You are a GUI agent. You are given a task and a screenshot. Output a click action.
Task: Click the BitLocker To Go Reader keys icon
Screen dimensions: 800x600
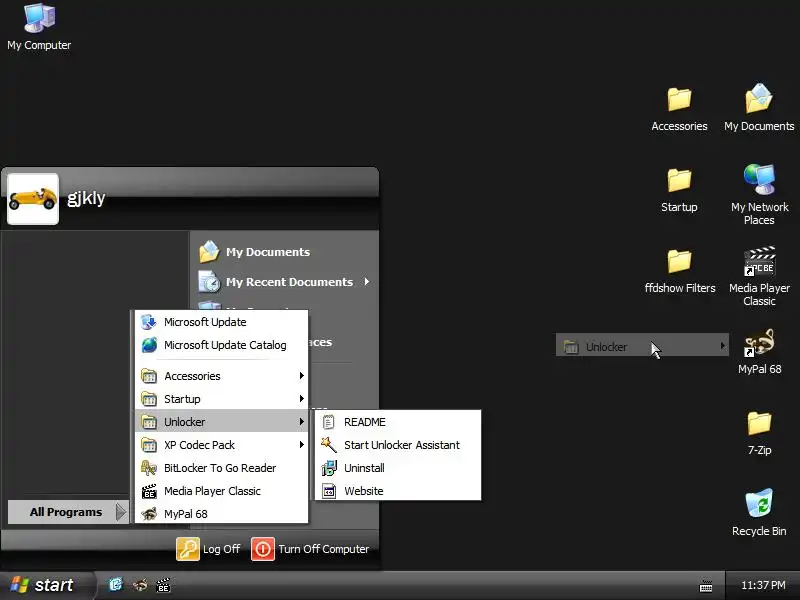click(x=149, y=468)
